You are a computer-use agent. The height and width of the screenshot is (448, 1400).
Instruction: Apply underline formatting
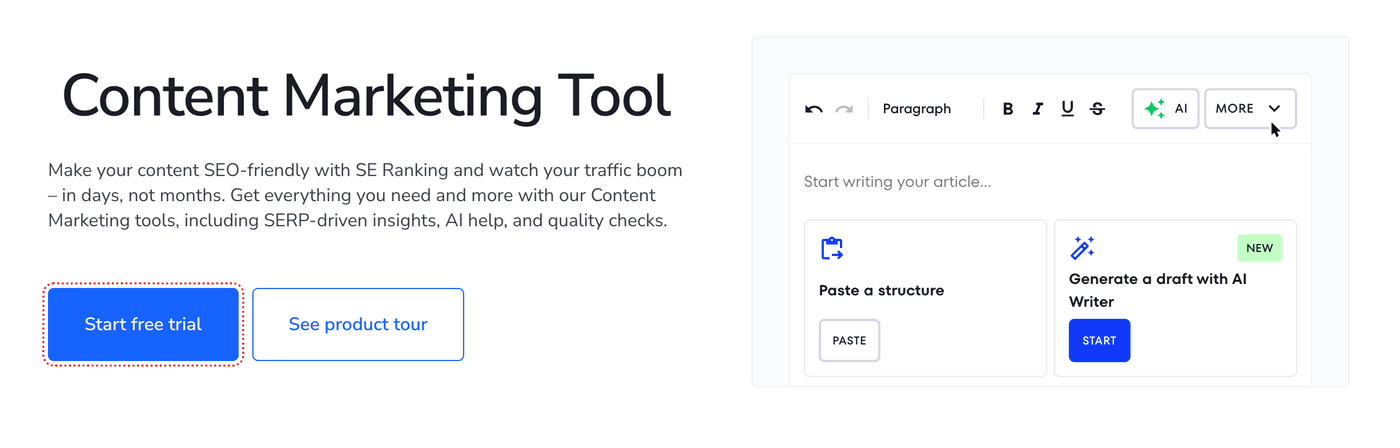pos(1067,109)
